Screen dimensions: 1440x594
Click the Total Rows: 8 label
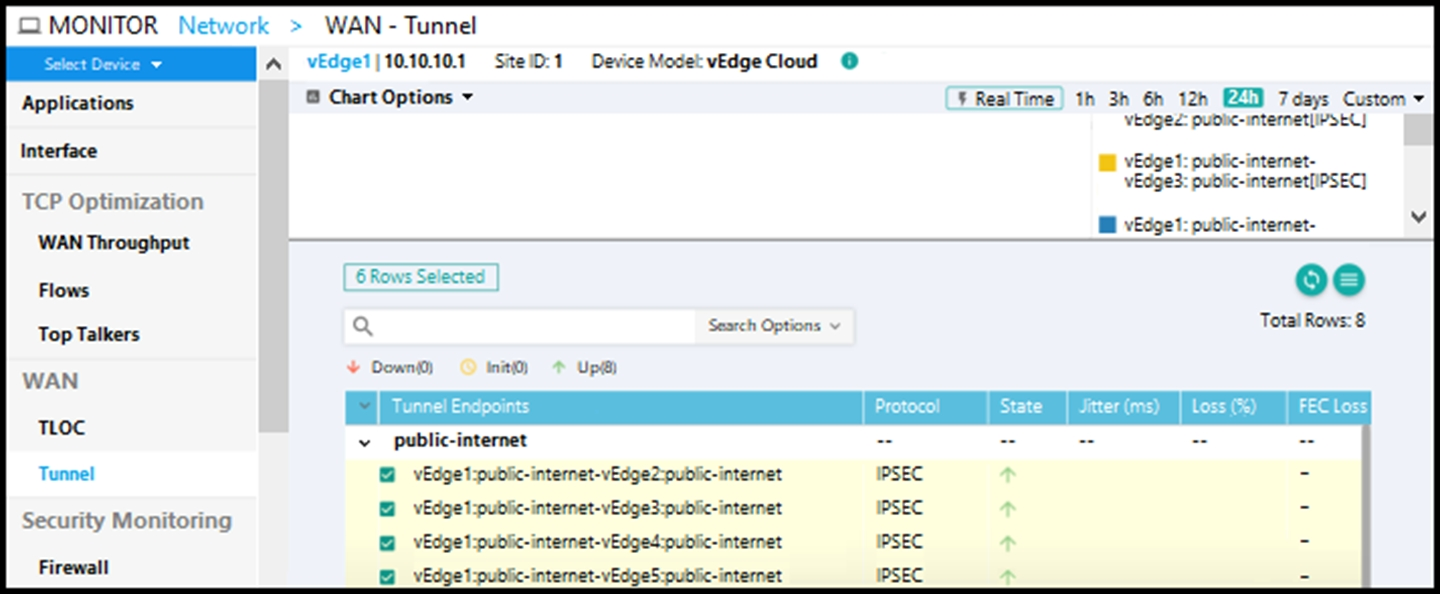coord(1312,321)
